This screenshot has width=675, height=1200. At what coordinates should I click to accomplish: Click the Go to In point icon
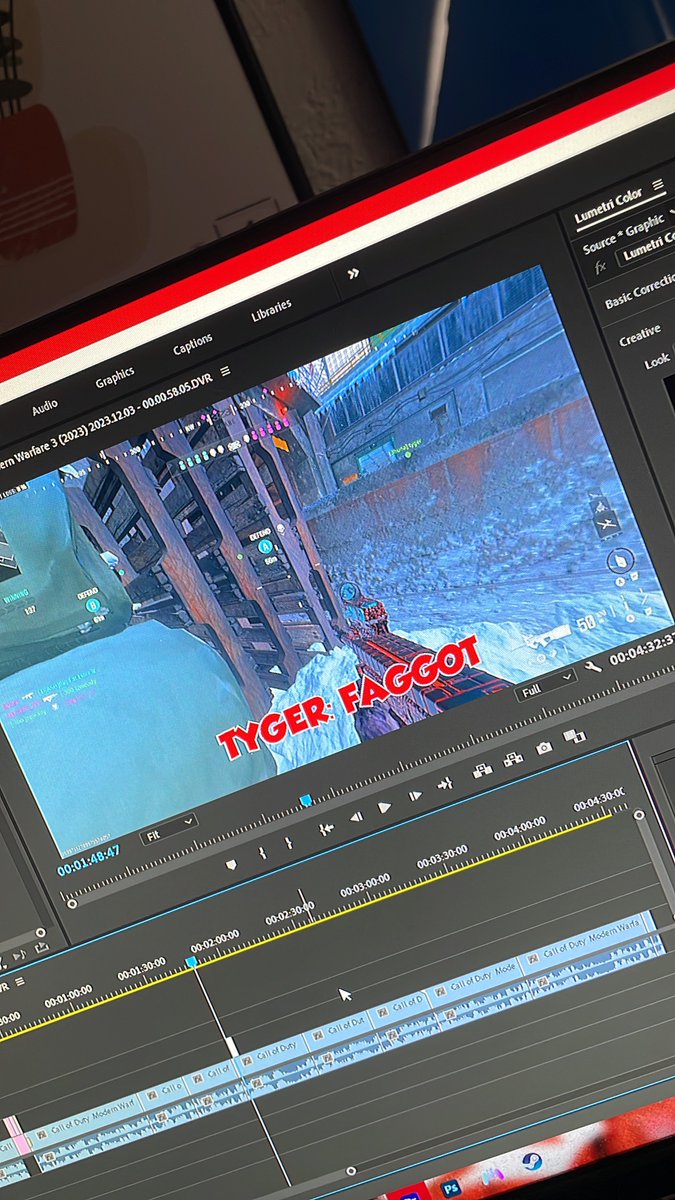point(326,828)
